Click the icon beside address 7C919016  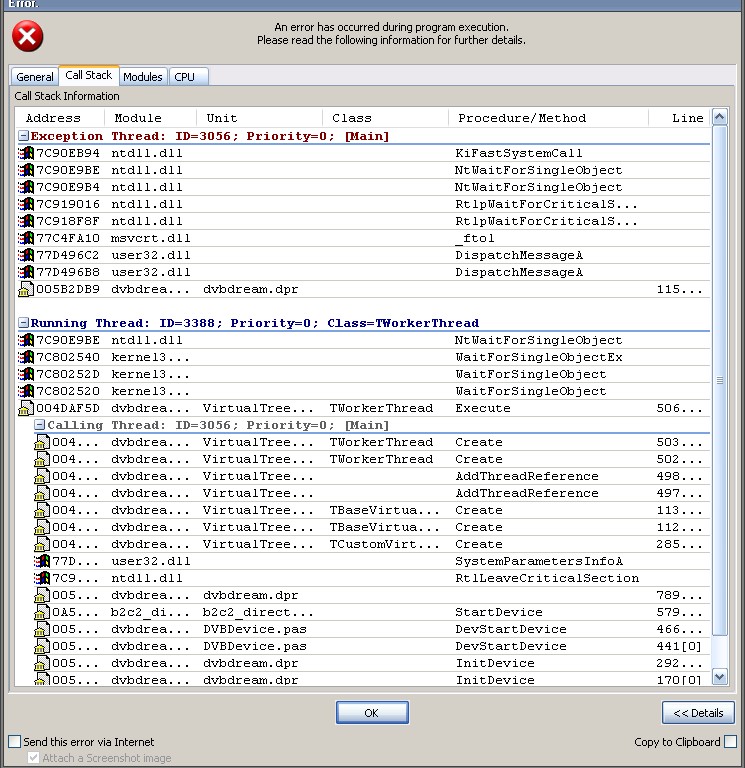click(x=26, y=204)
